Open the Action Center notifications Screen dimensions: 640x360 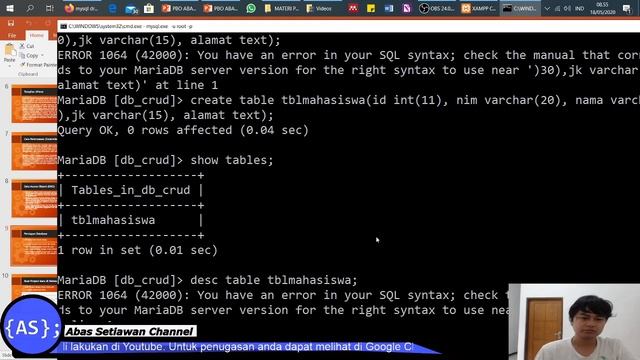click(627, 8)
